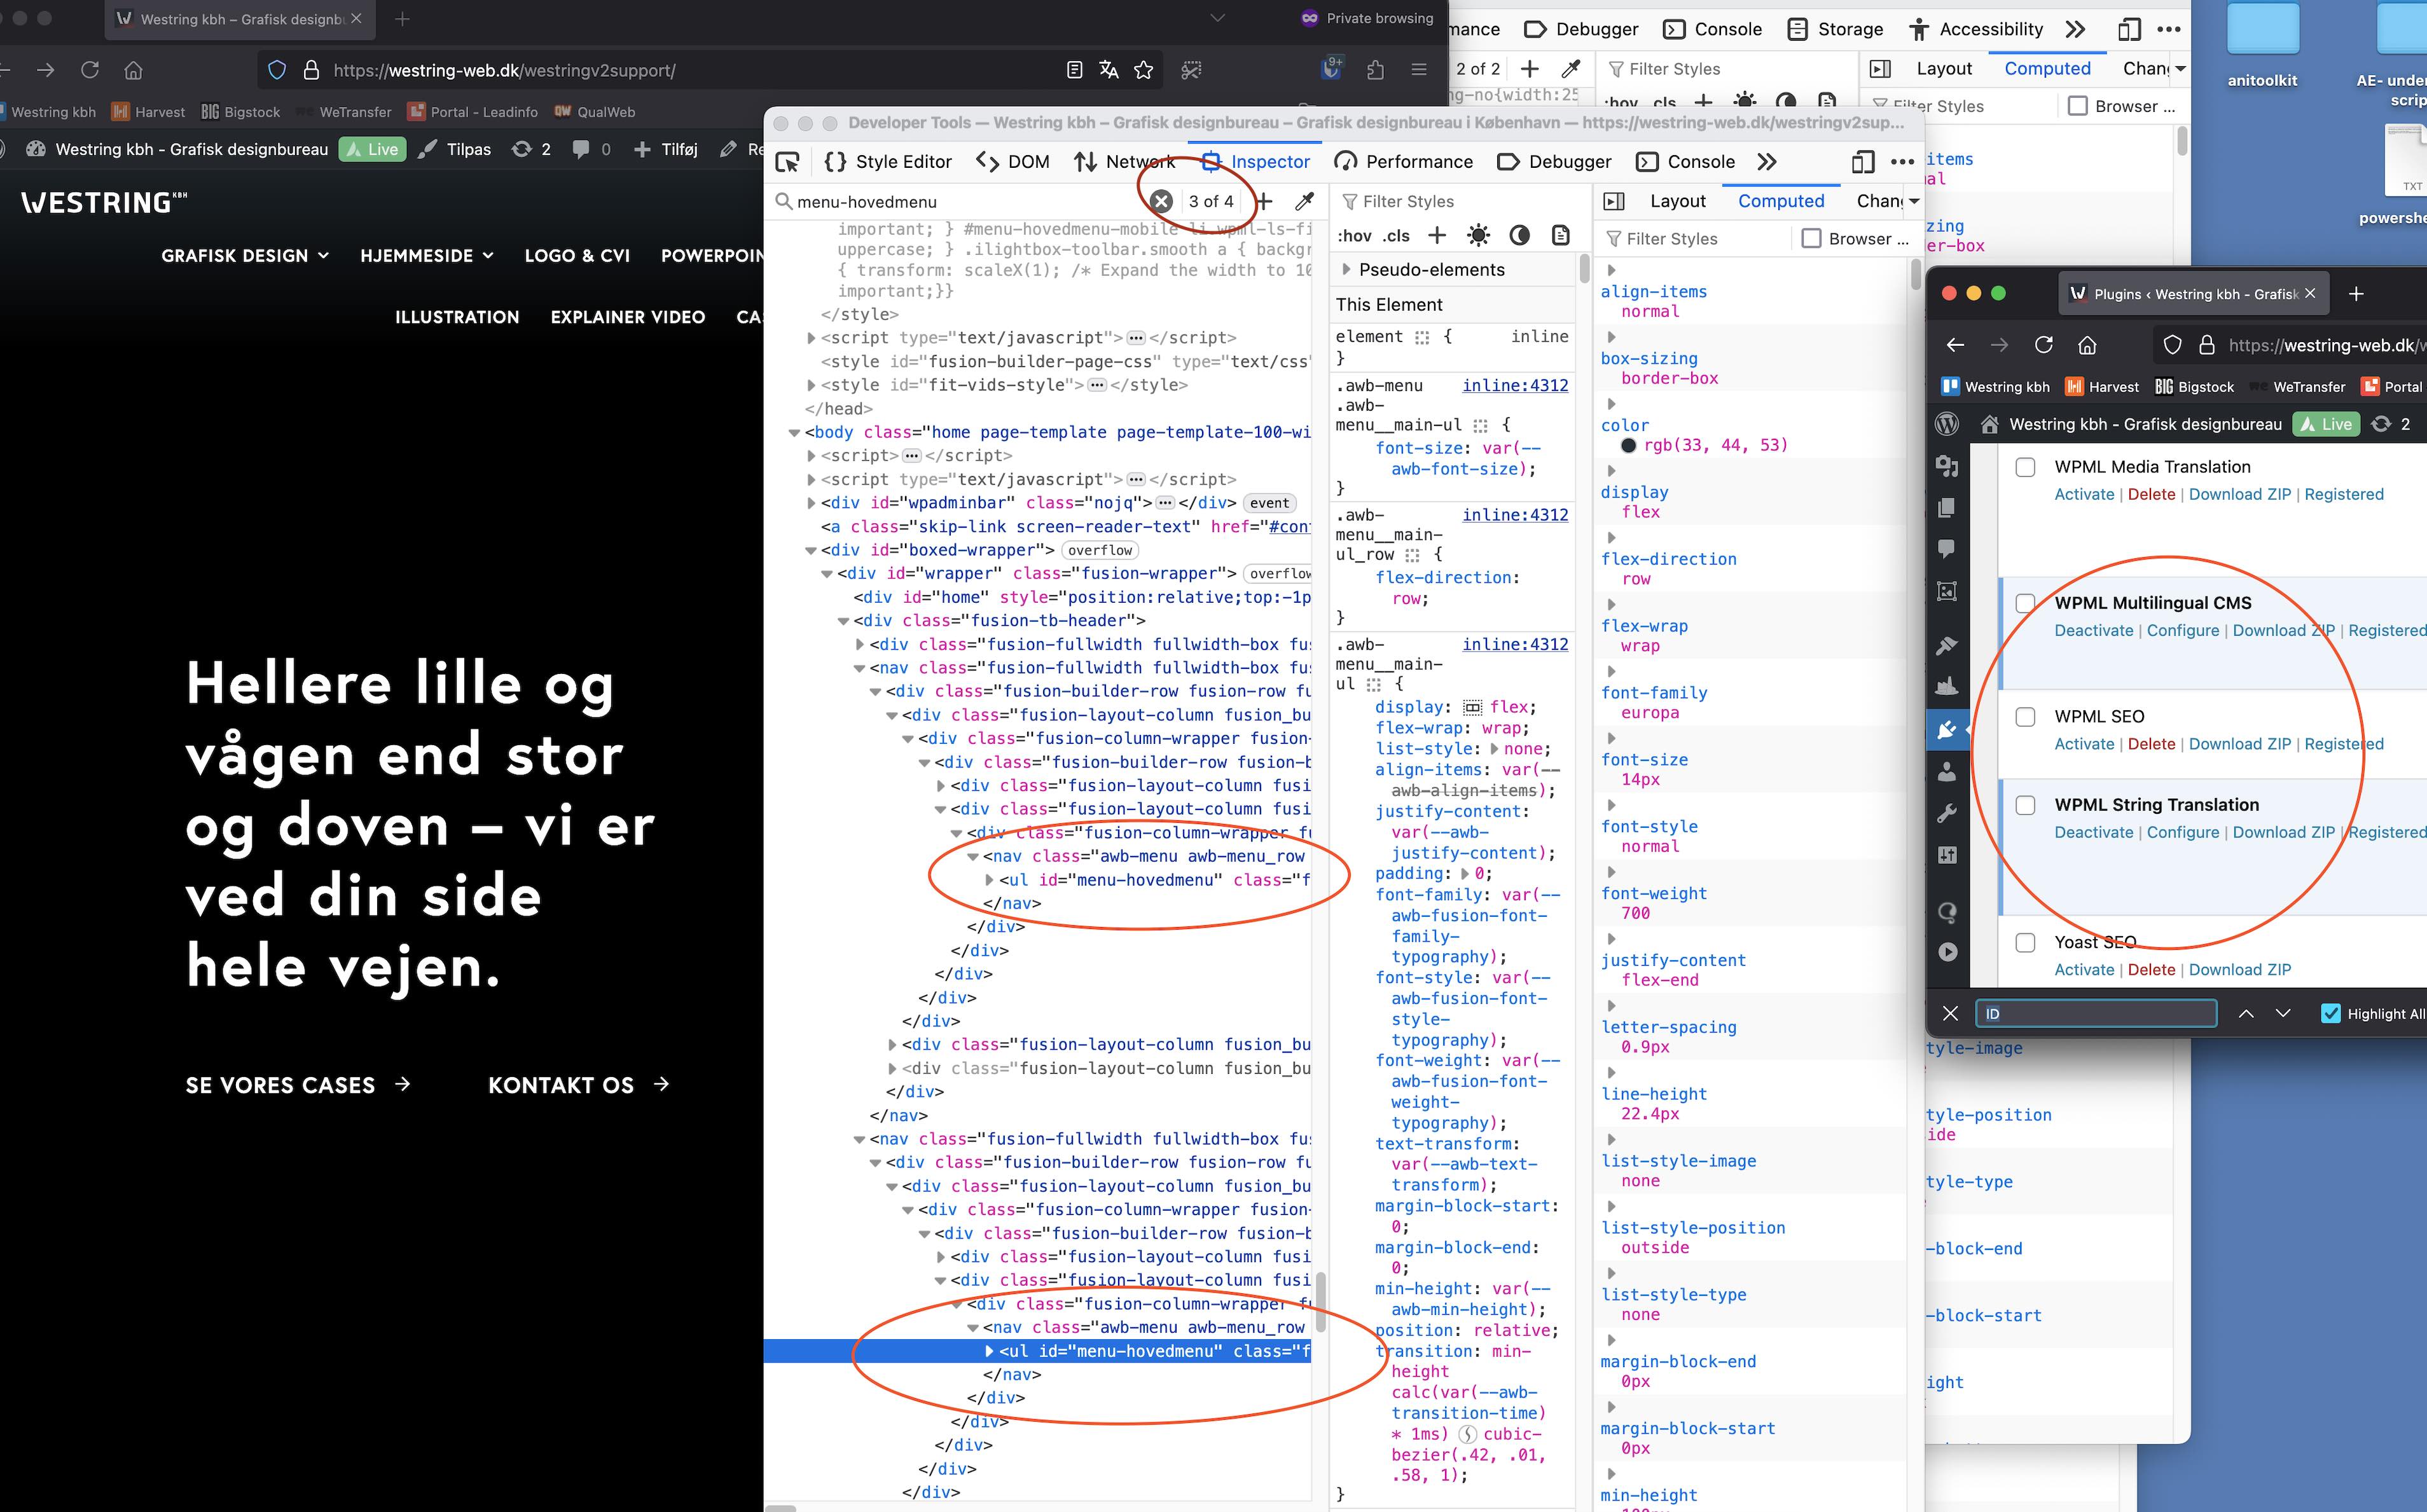Delete the WPML SEO plugin
The width and height of the screenshot is (2427, 1512).
click(2151, 744)
